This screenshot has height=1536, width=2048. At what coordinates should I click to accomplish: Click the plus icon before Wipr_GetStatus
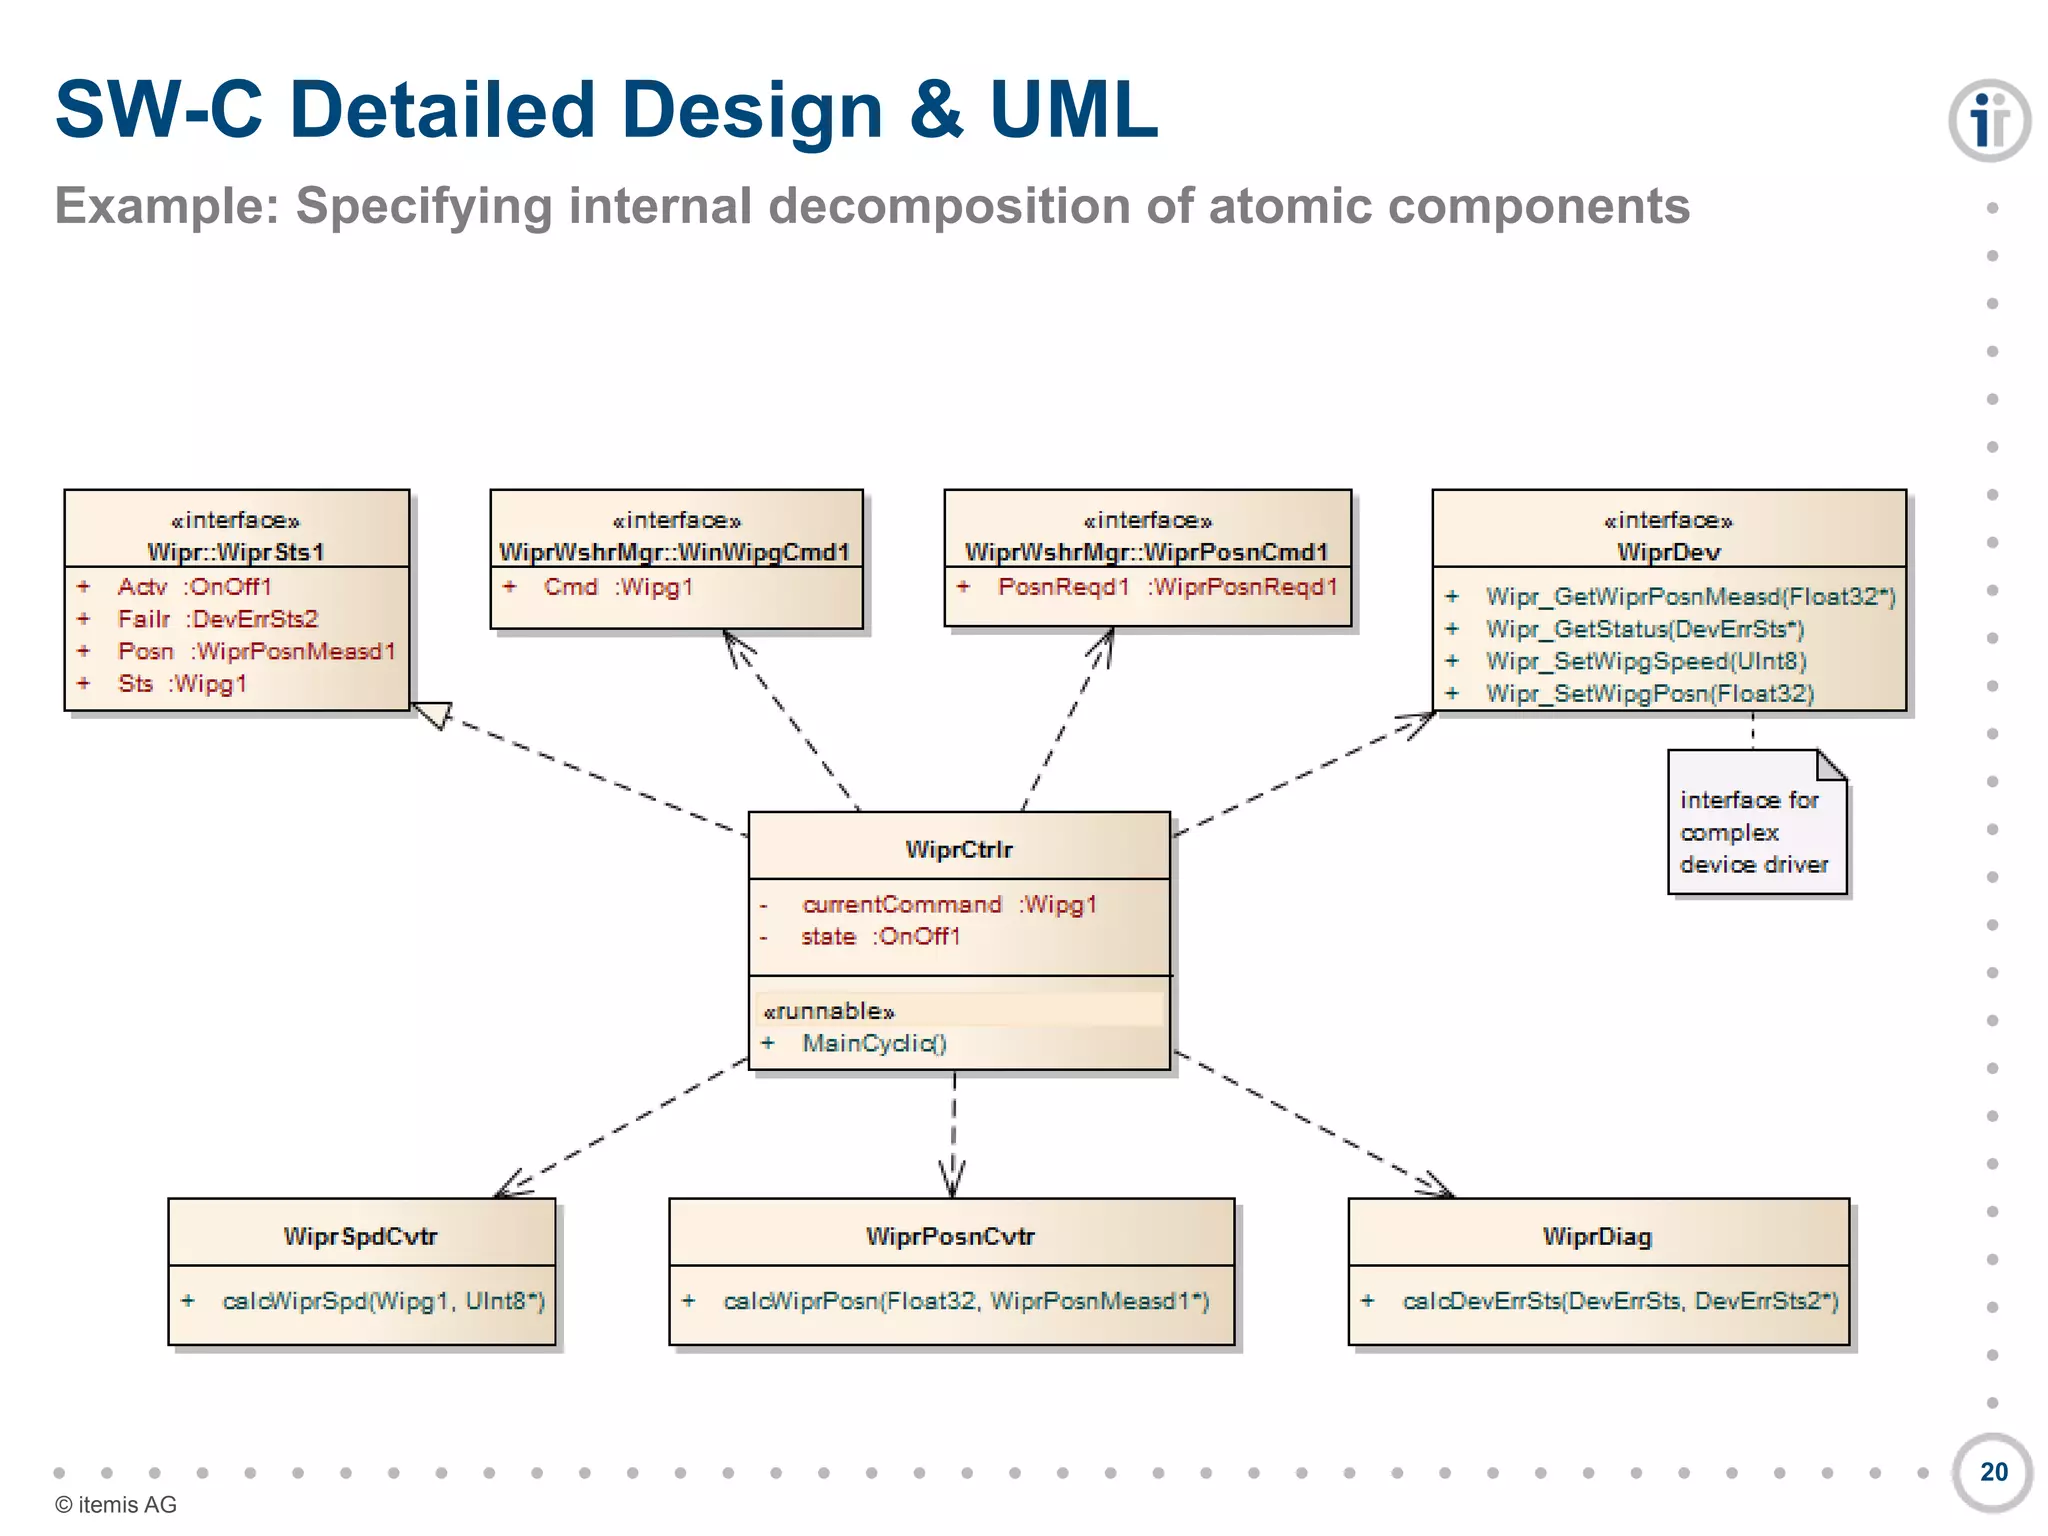(x=1452, y=629)
